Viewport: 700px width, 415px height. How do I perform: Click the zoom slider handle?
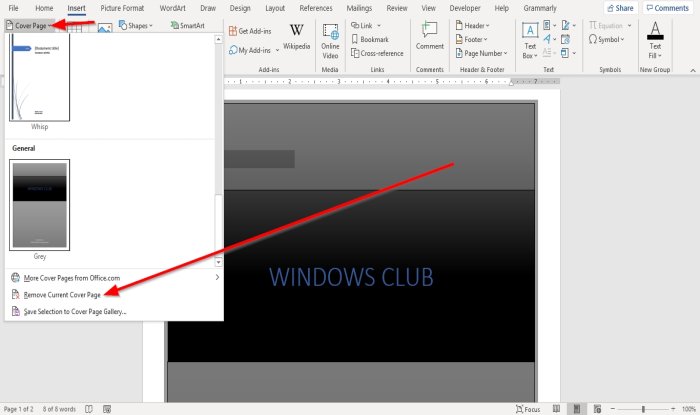643,409
